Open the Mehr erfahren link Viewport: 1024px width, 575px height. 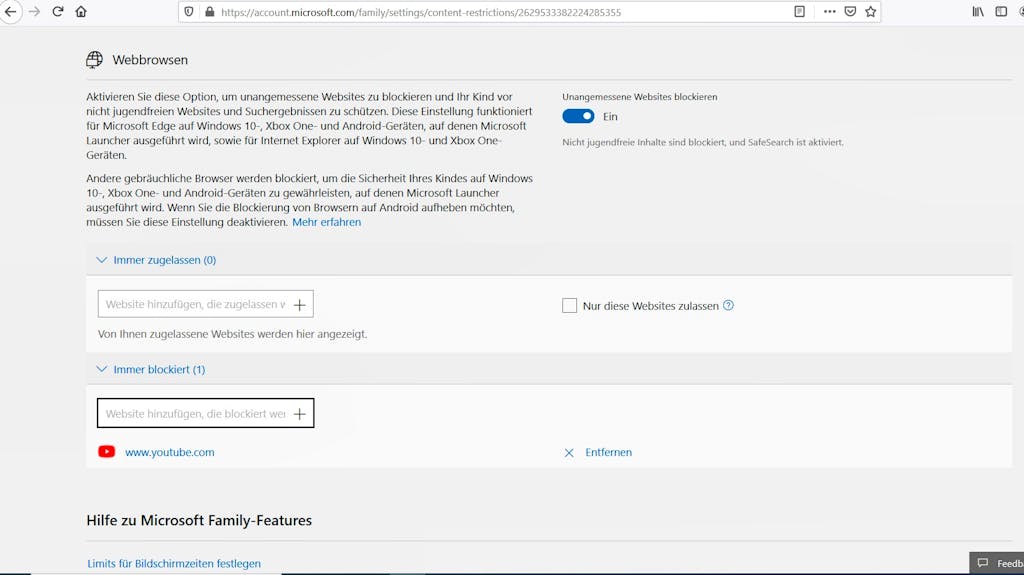point(327,222)
